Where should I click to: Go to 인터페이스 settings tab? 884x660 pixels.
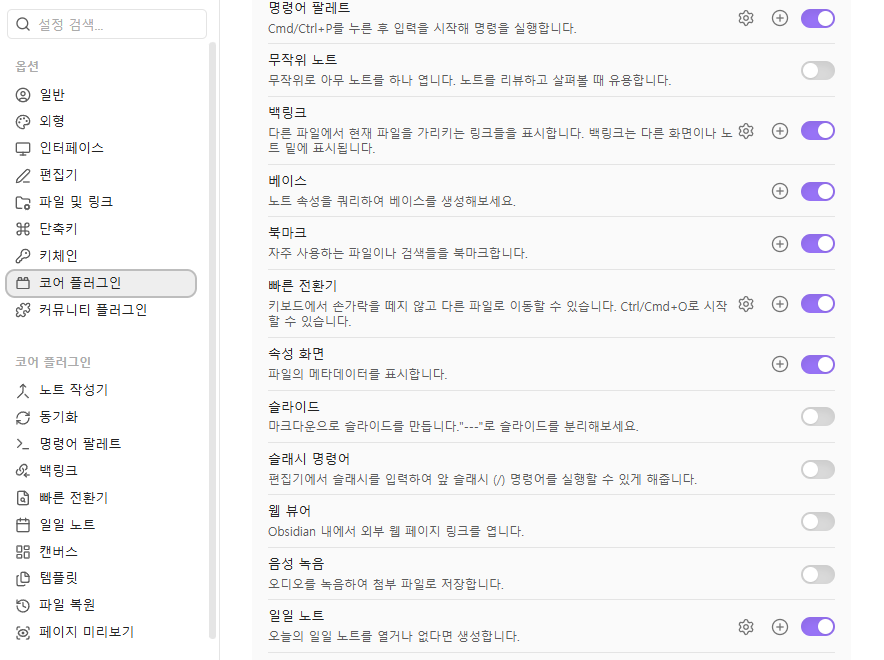(101, 148)
